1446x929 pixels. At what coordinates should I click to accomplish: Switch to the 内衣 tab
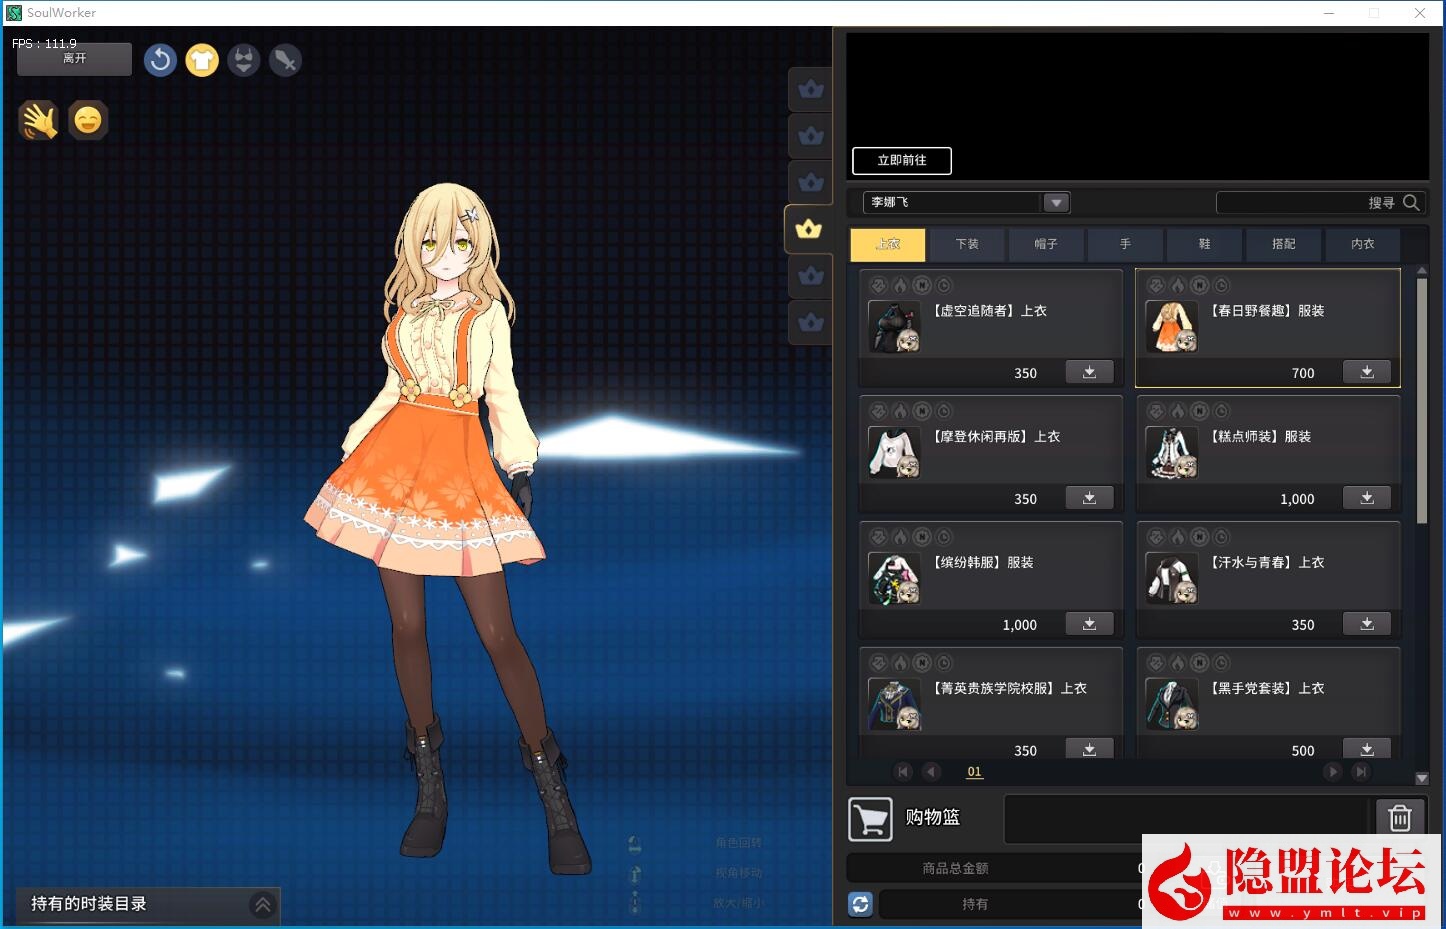[x=1363, y=244]
